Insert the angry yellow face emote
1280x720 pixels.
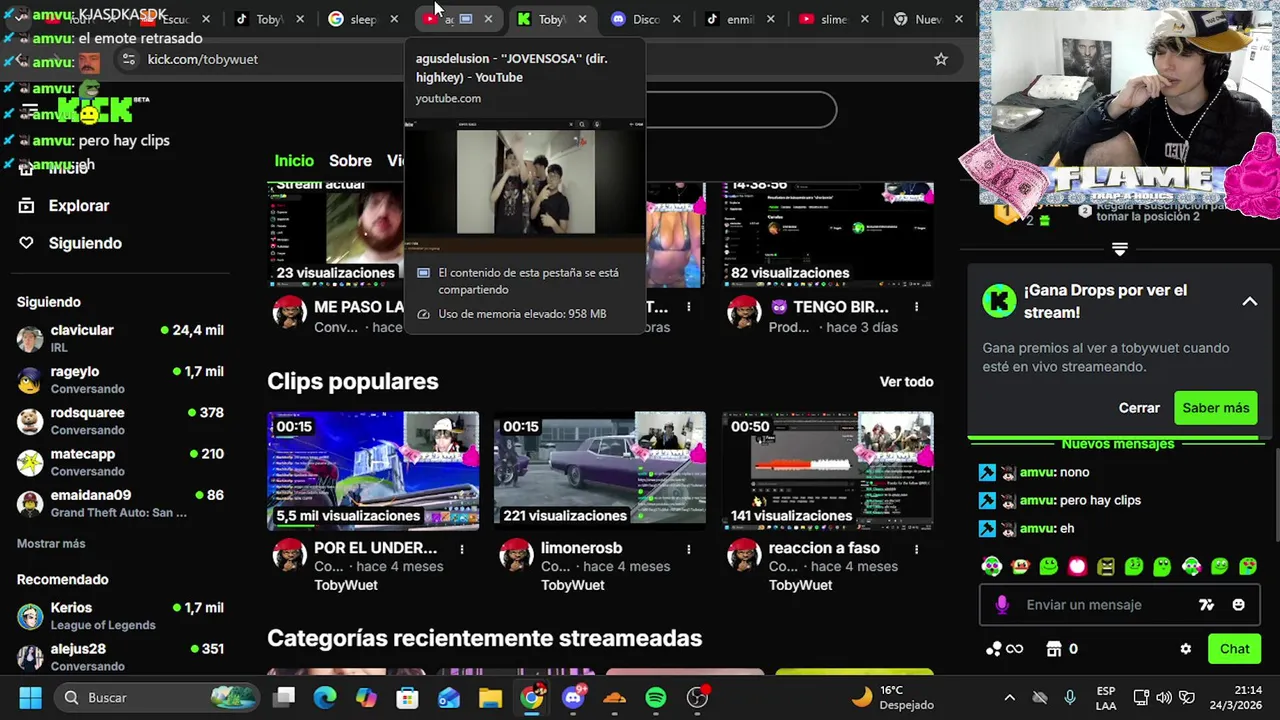1105,567
